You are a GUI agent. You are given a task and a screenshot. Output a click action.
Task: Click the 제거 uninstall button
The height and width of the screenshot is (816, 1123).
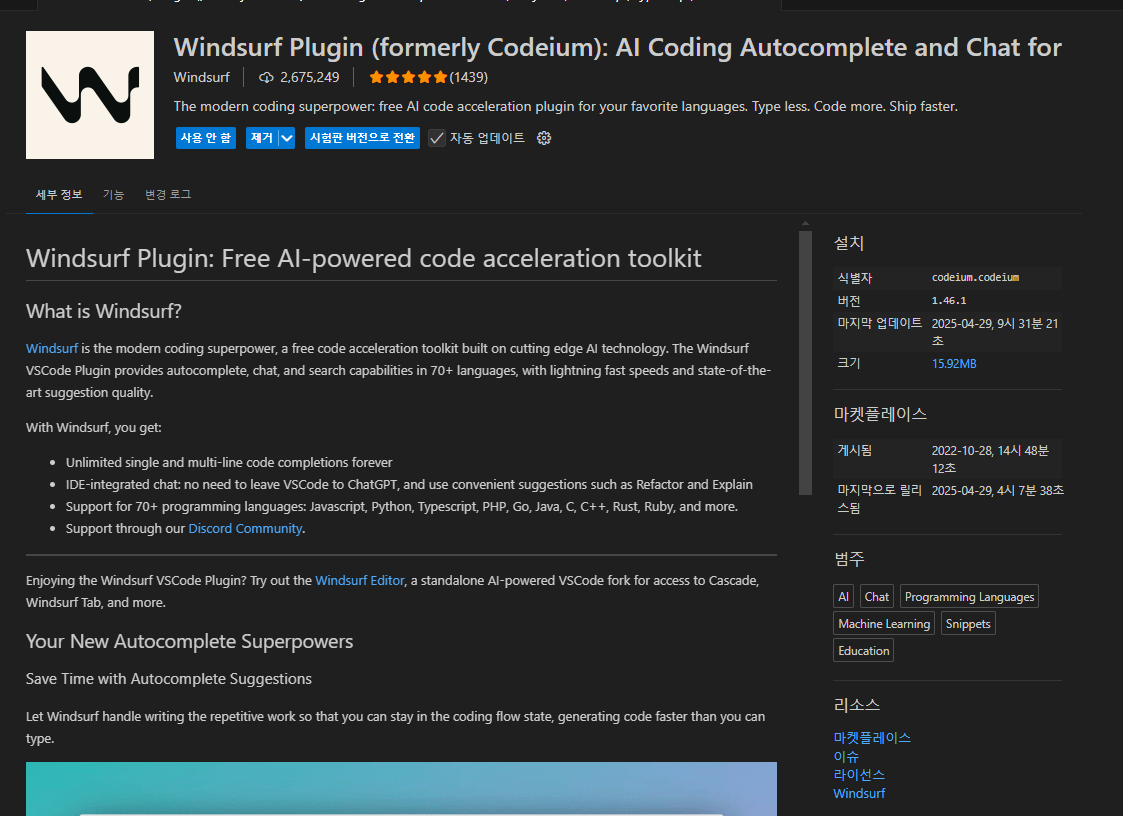pyautogui.click(x=262, y=138)
